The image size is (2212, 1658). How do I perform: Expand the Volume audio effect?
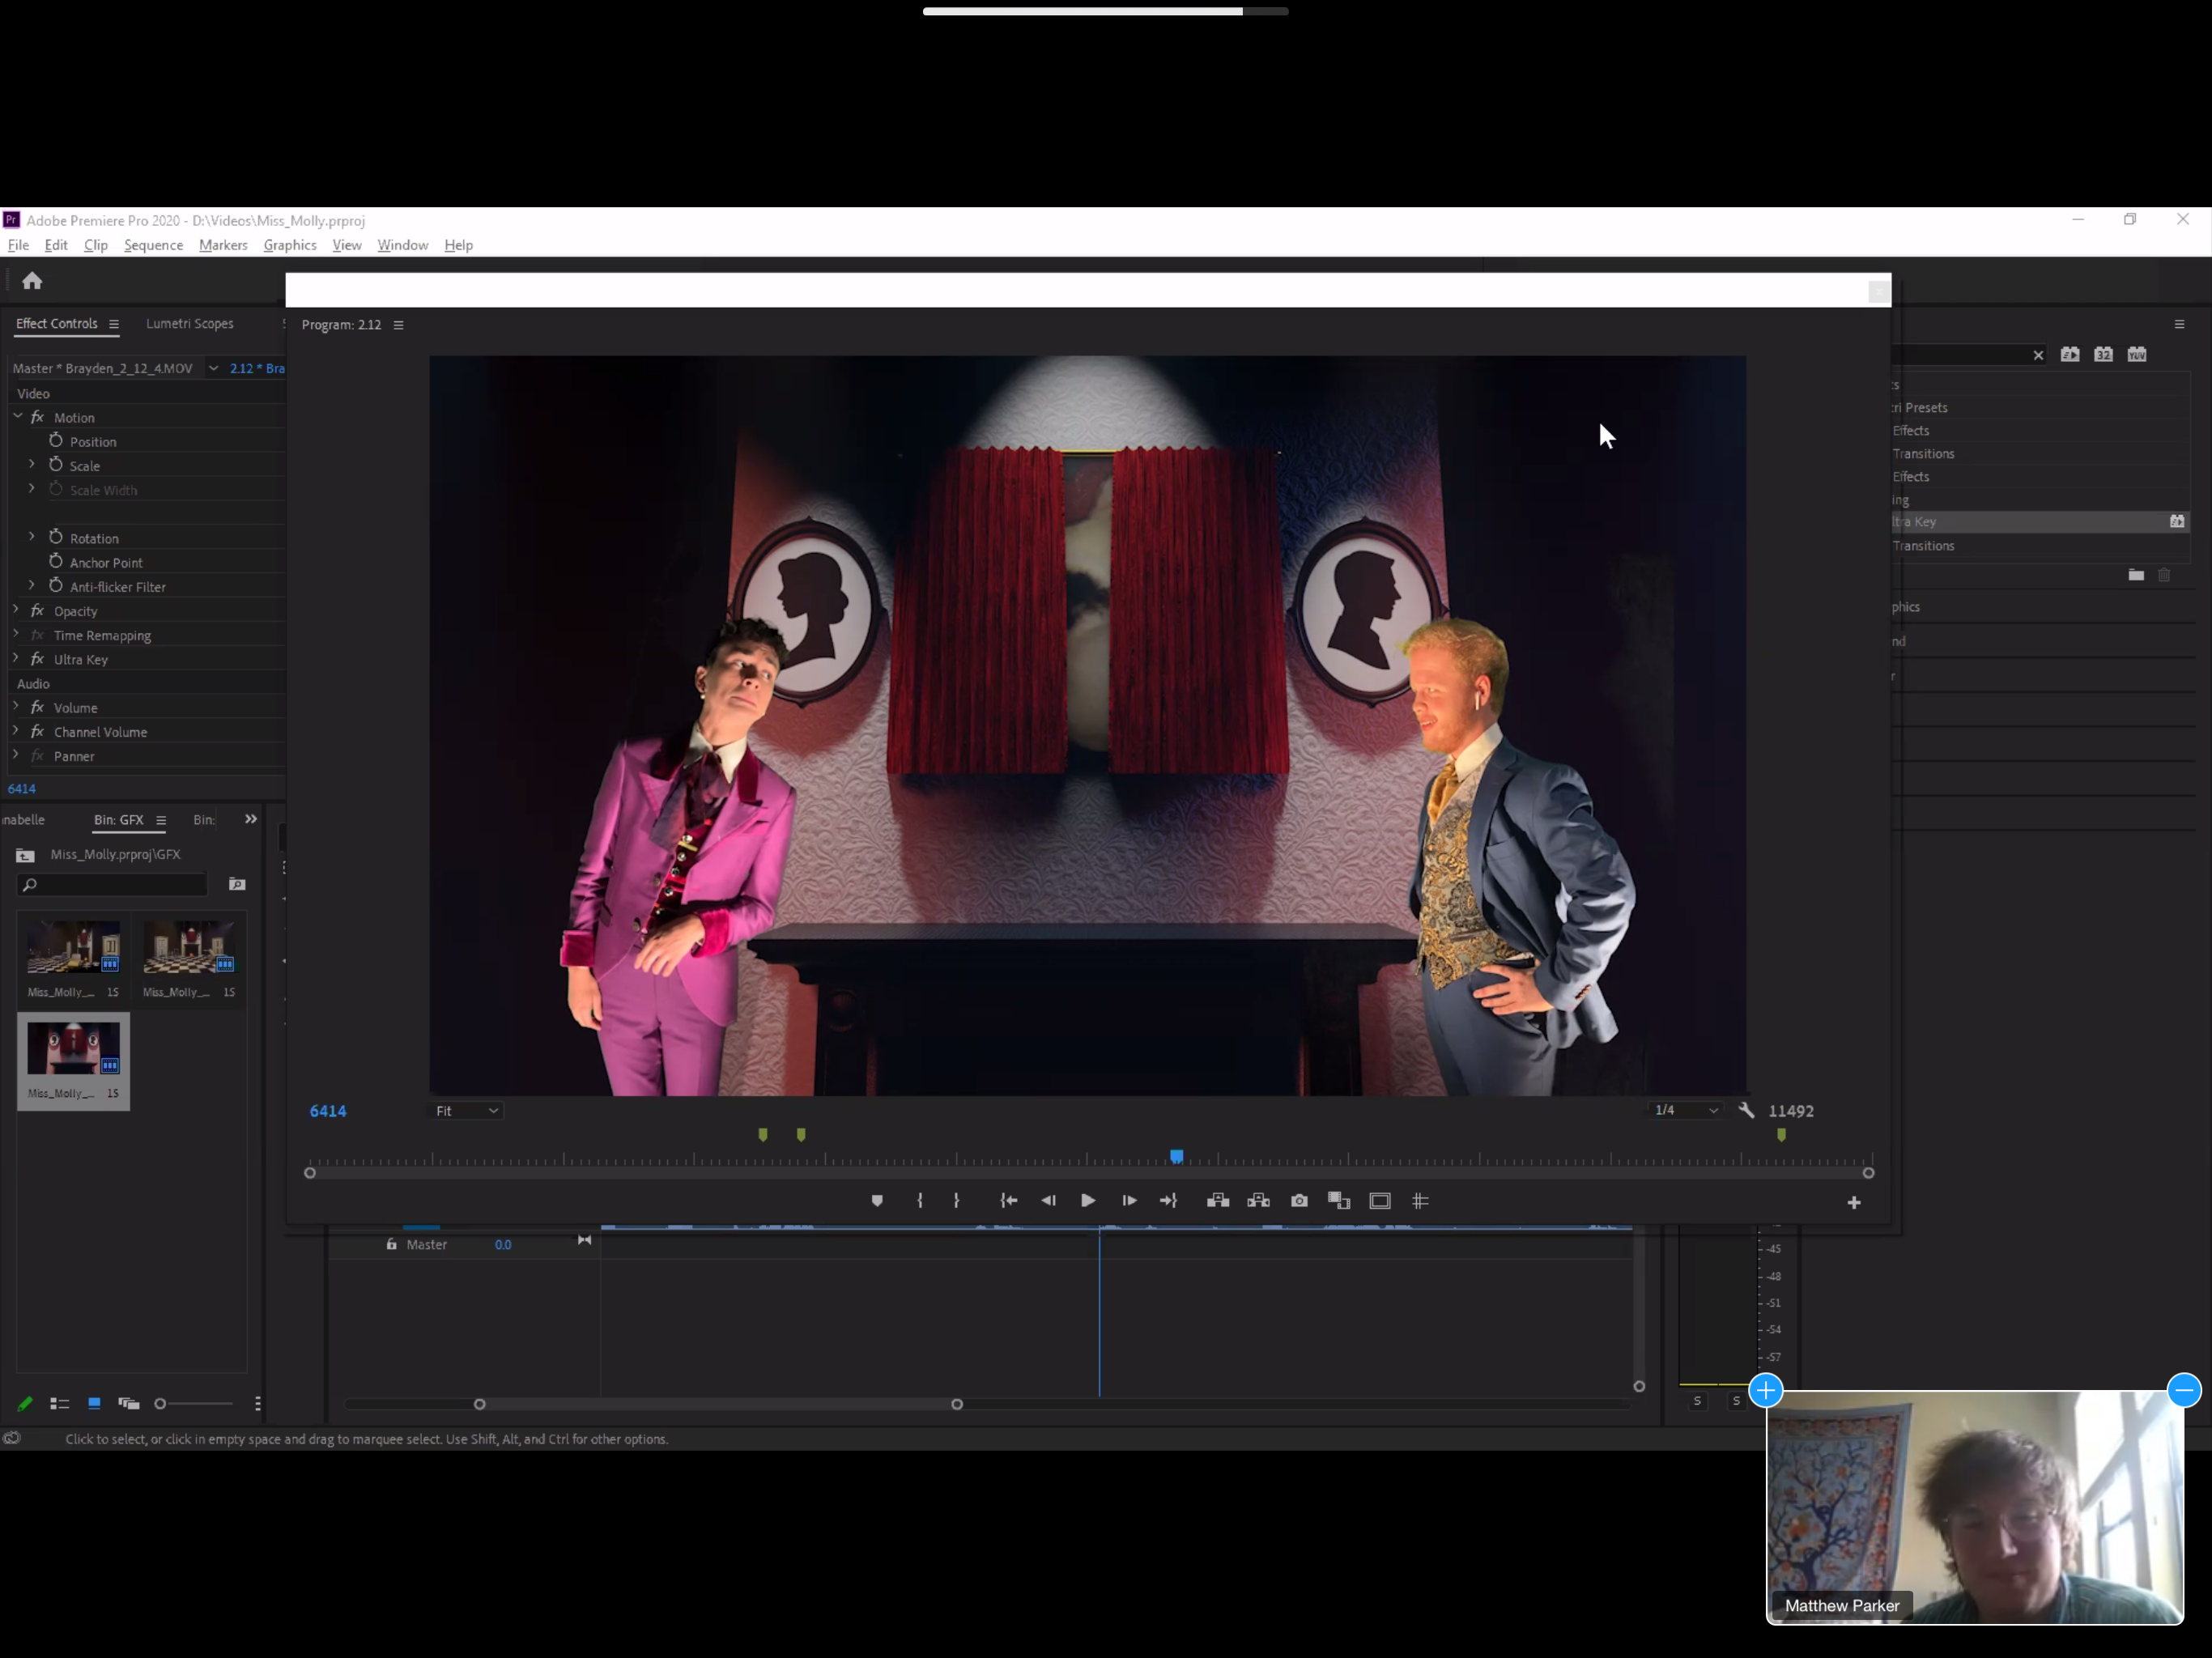pos(16,706)
